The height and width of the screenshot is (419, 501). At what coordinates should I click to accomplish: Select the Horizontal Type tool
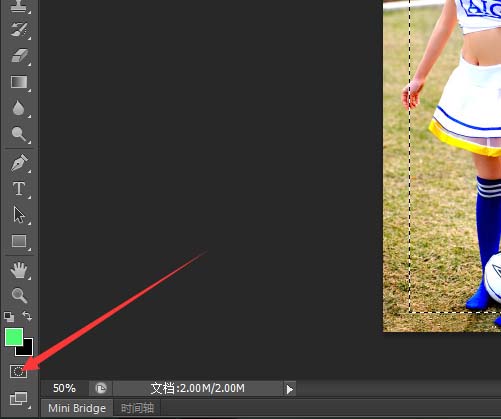coord(19,189)
